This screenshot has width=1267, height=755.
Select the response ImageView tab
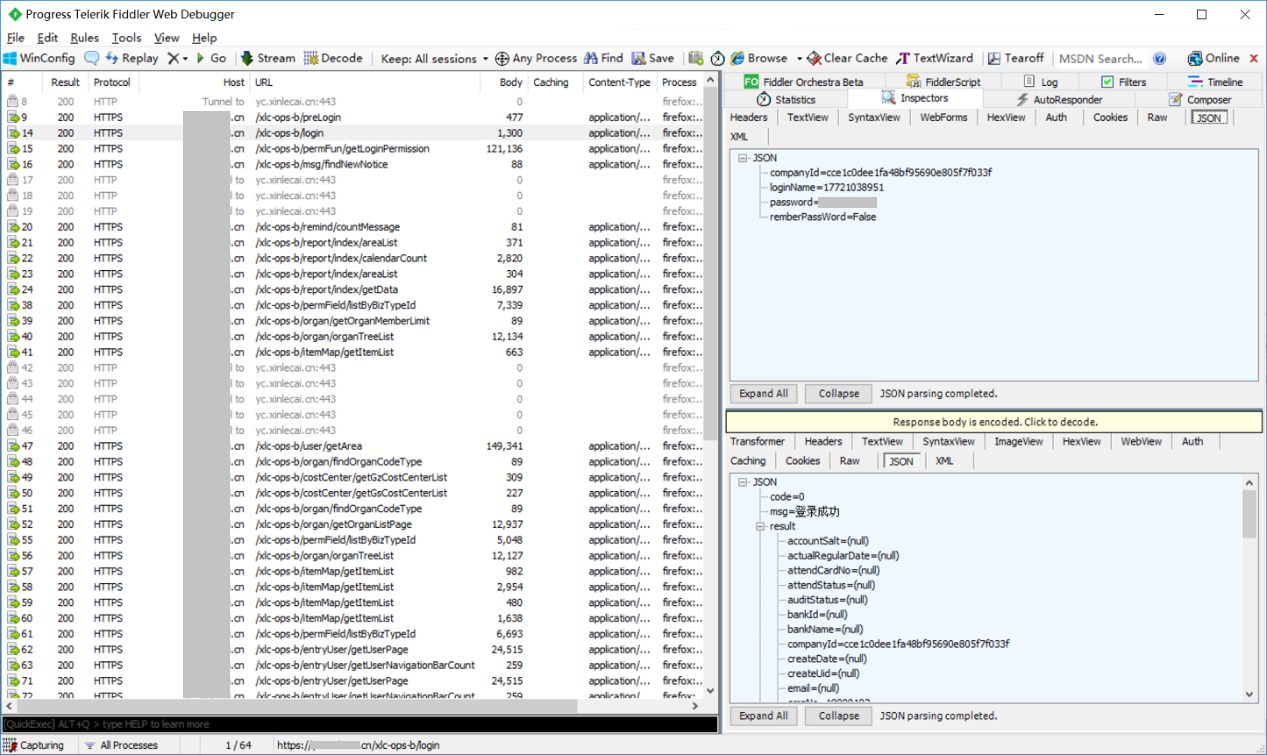tap(1018, 441)
